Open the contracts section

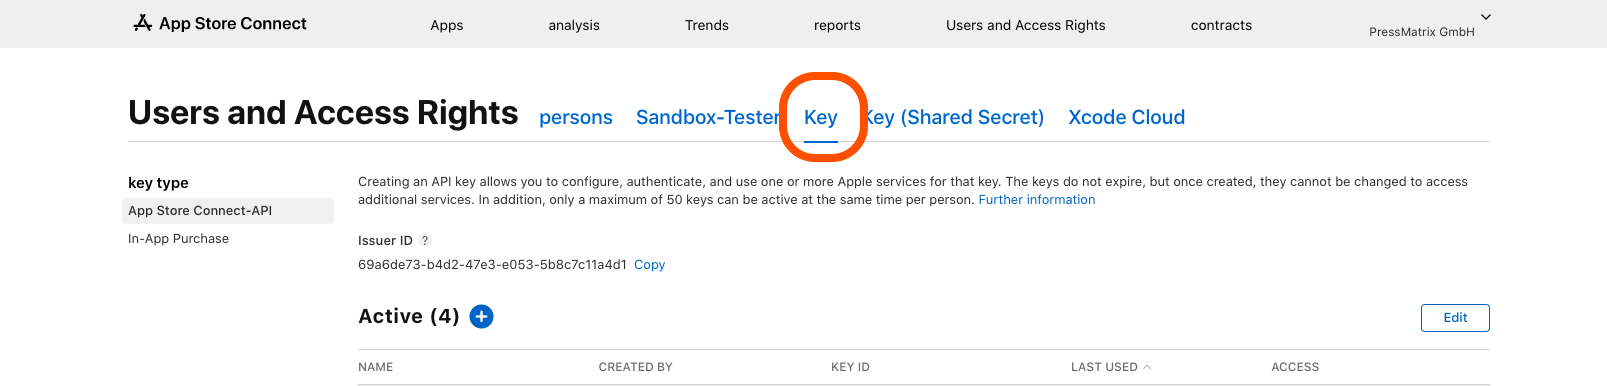pos(1221,25)
